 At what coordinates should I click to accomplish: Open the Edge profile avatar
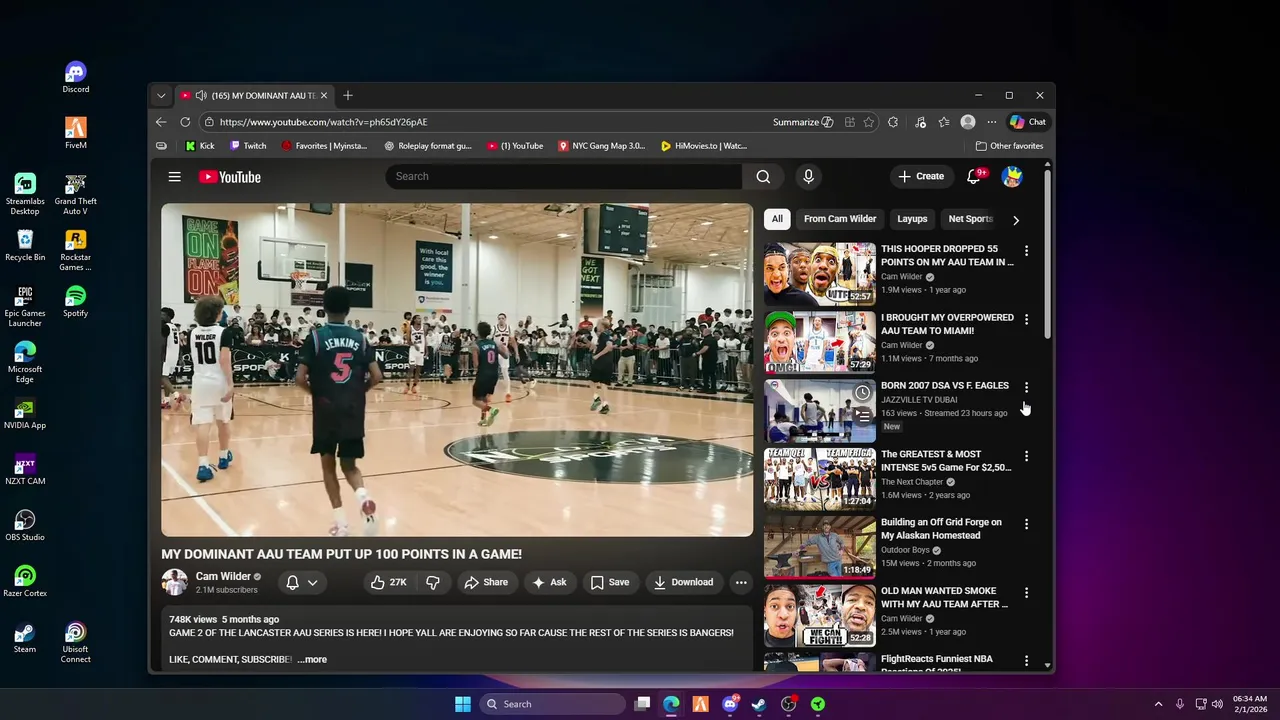968,122
